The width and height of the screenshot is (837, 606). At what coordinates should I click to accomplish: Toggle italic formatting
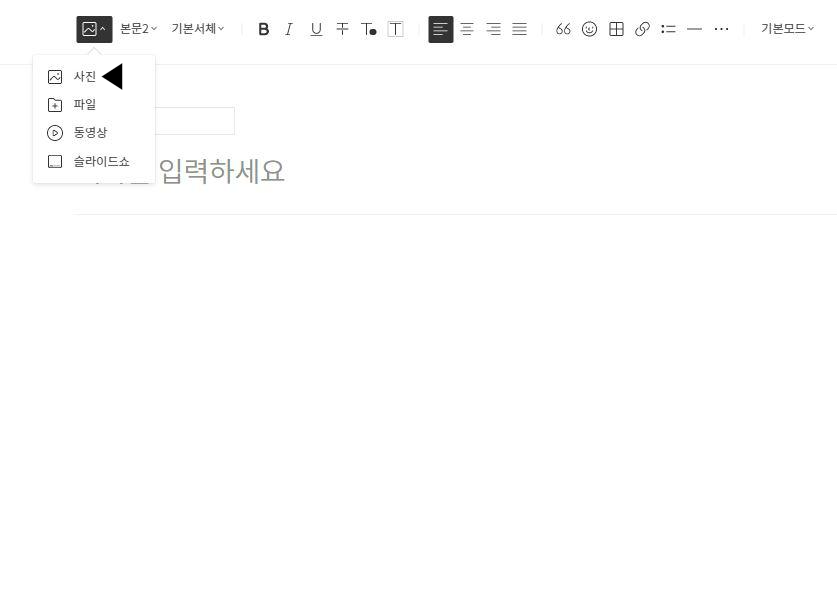[289, 29]
